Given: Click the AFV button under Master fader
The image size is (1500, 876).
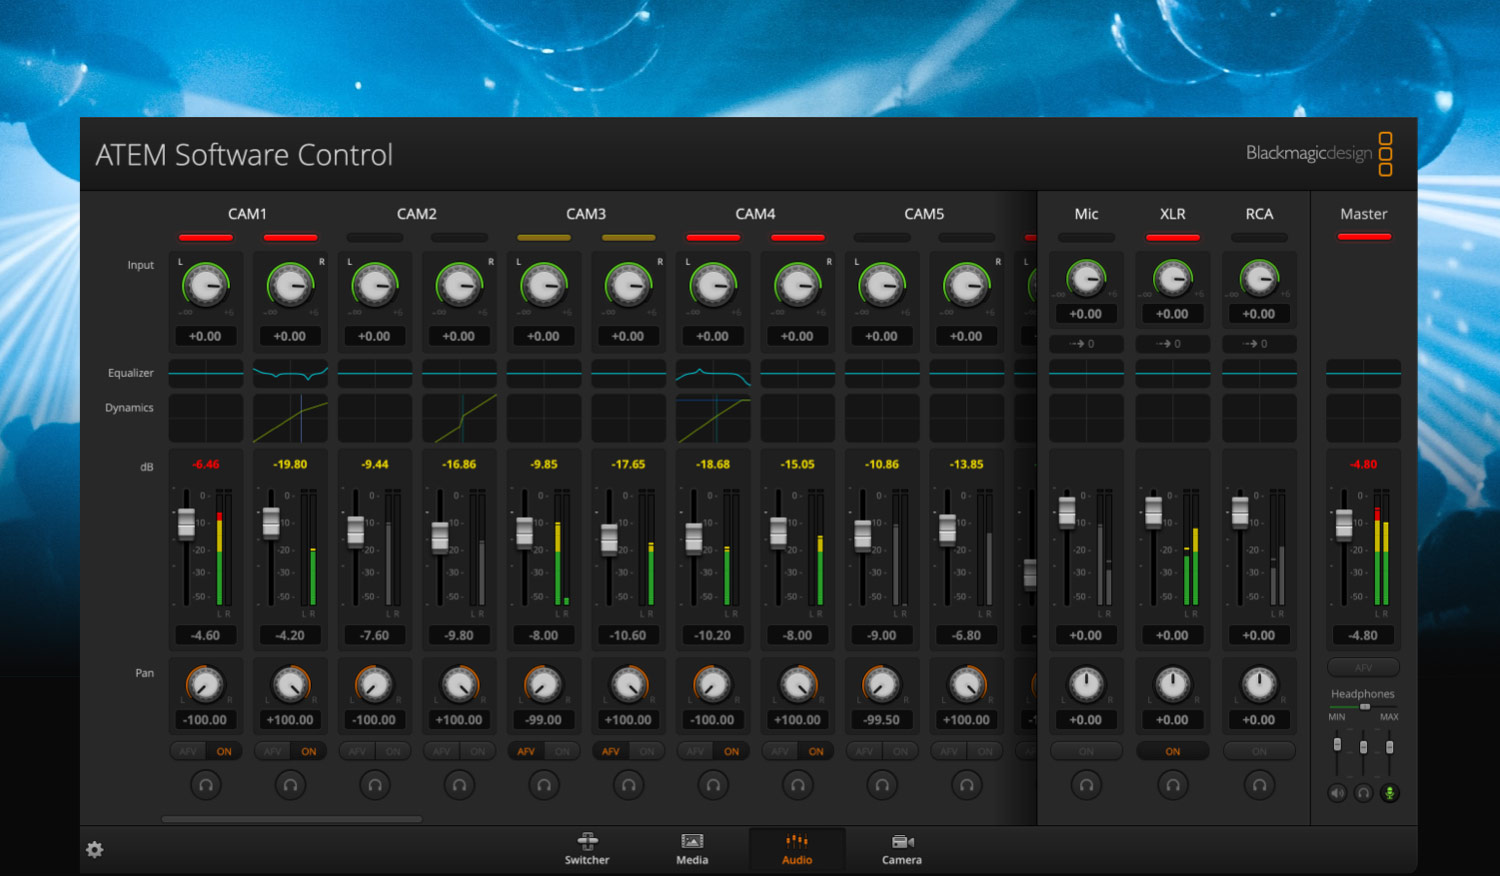Looking at the screenshot, I should click(1362, 667).
